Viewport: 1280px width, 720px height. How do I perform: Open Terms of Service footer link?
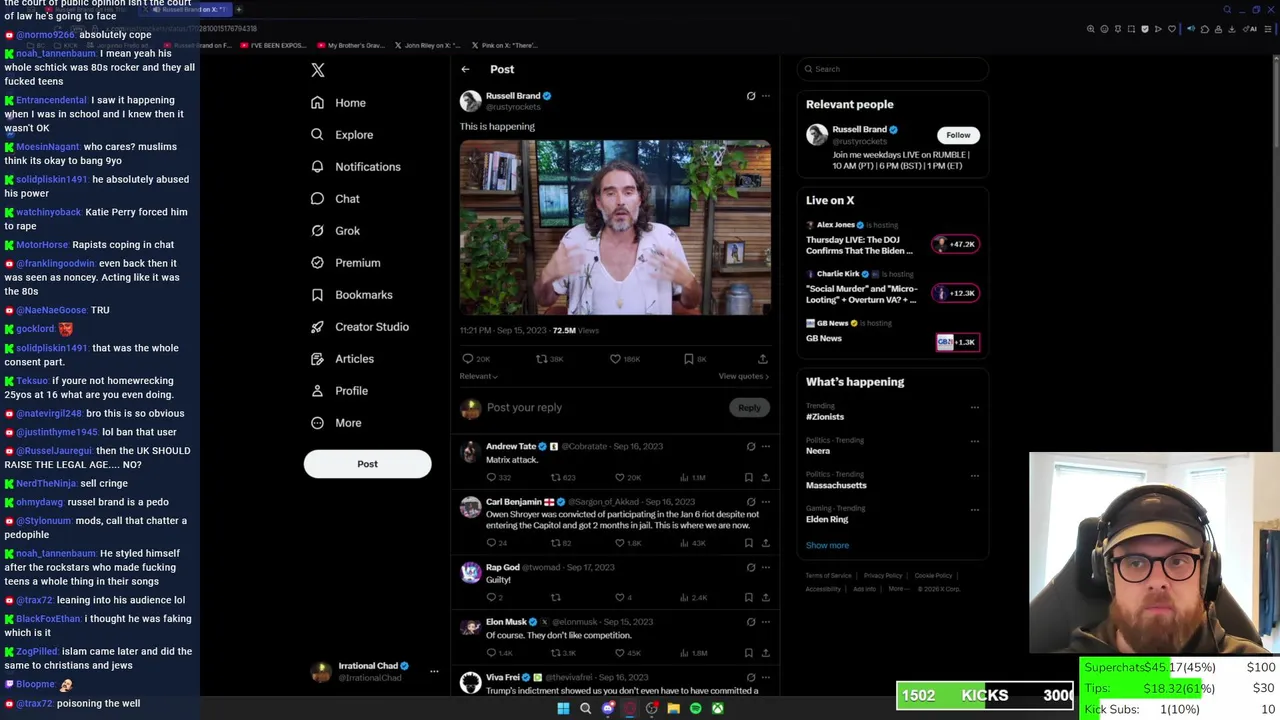click(x=828, y=576)
